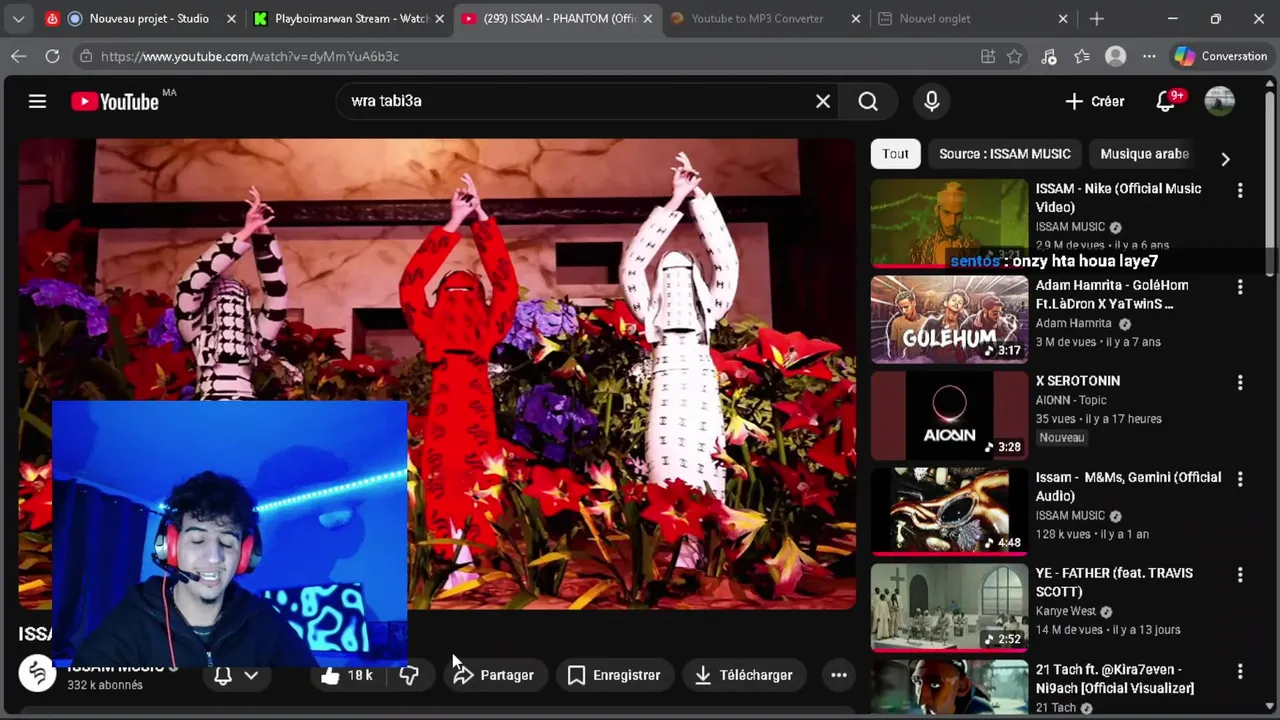
Task: Toggle the subscription notification bell
Action: tap(223, 675)
